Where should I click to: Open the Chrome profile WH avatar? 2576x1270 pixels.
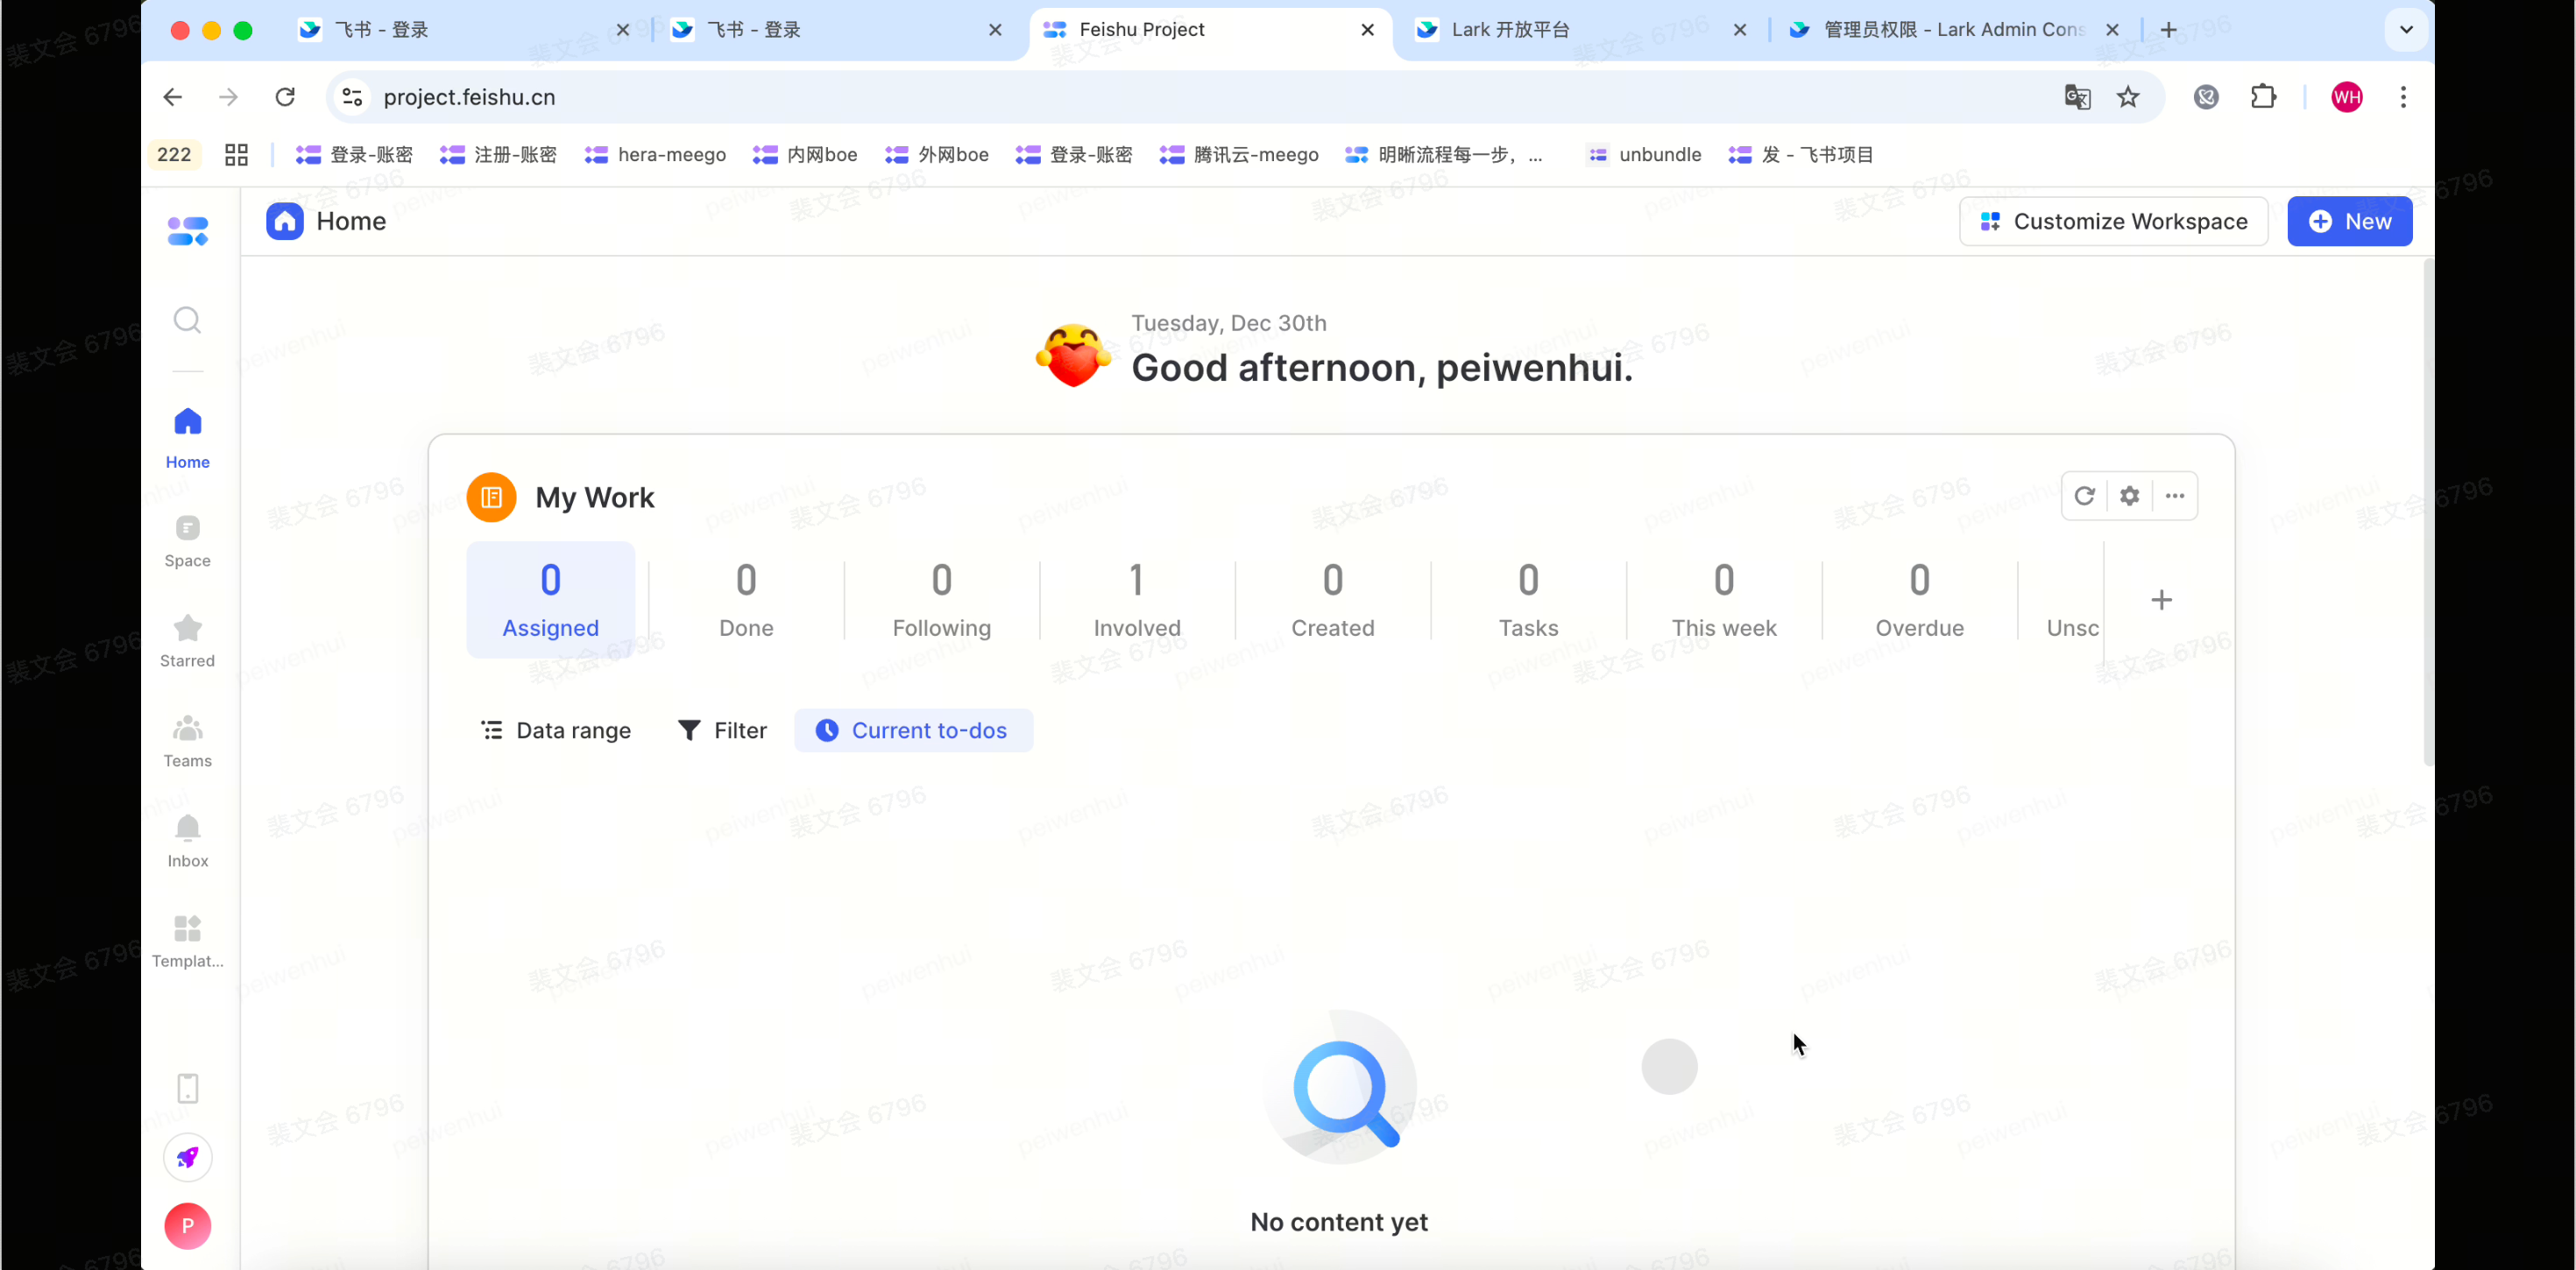click(x=2347, y=97)
